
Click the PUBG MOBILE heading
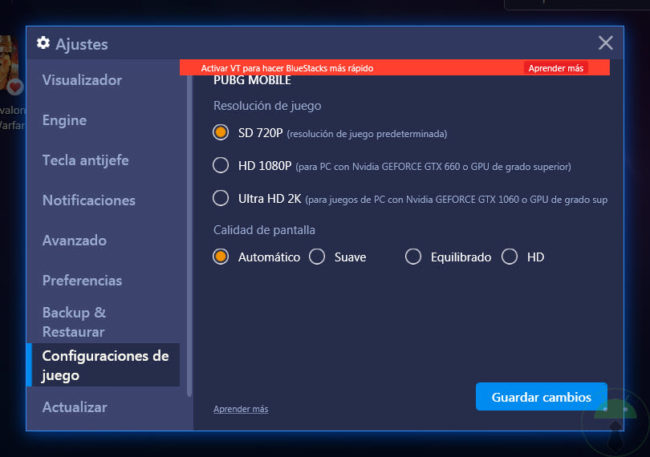click(252, 80)
